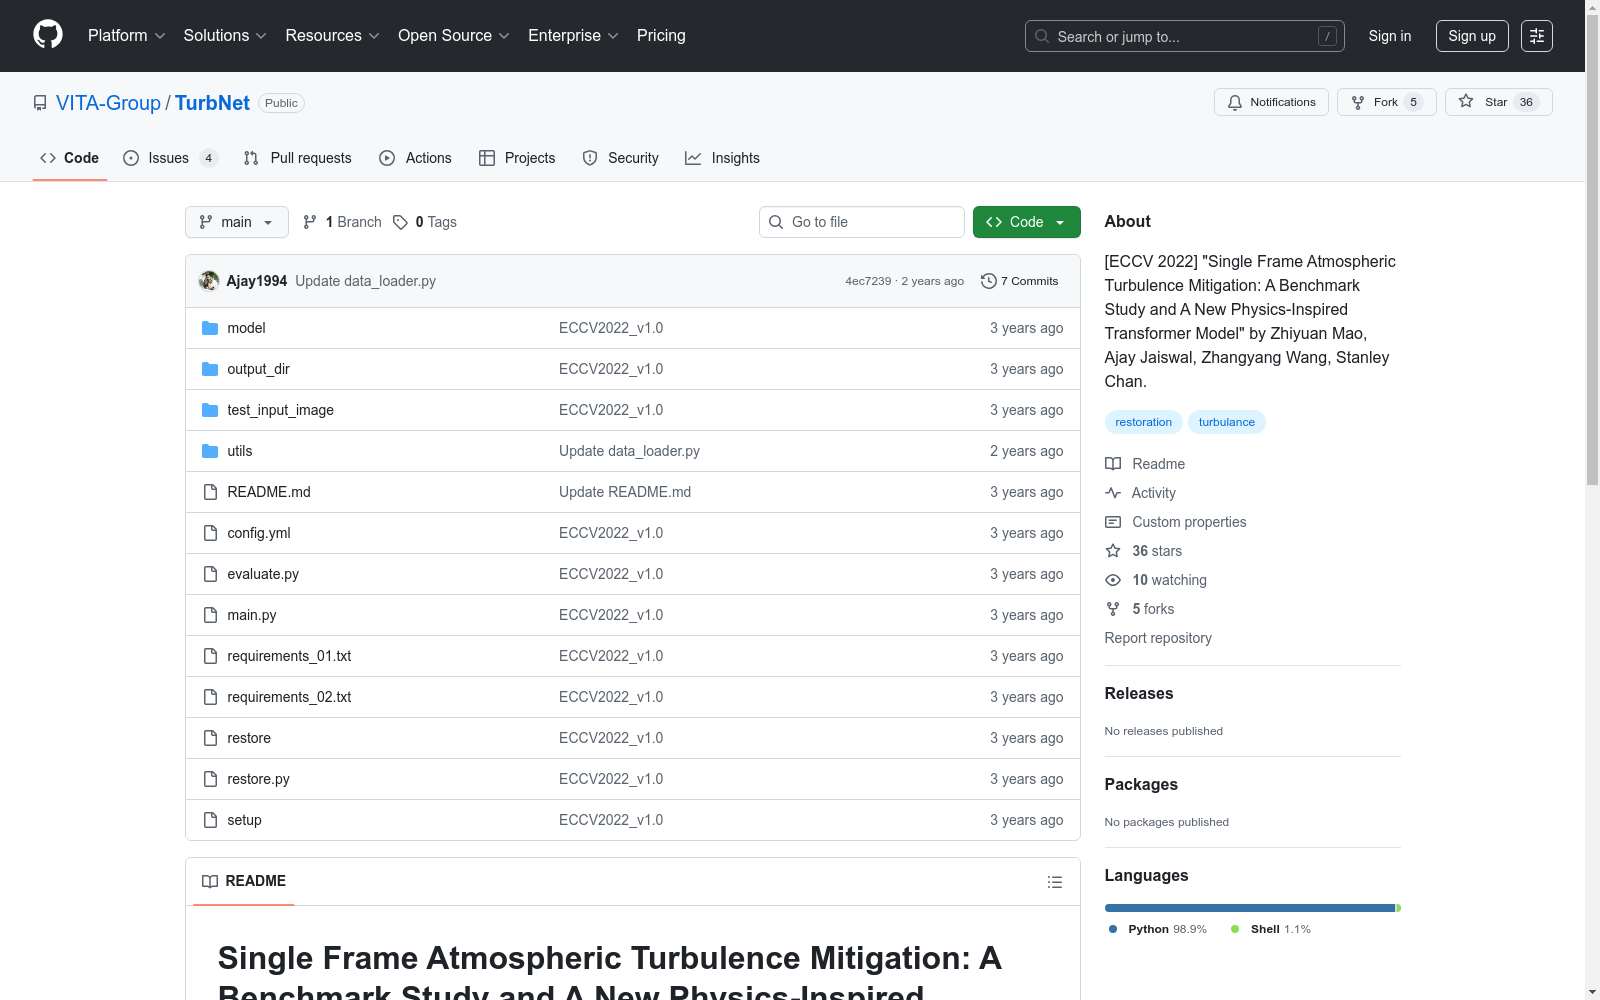
Task: Open the main.py file
Action: tap(252, 615)
